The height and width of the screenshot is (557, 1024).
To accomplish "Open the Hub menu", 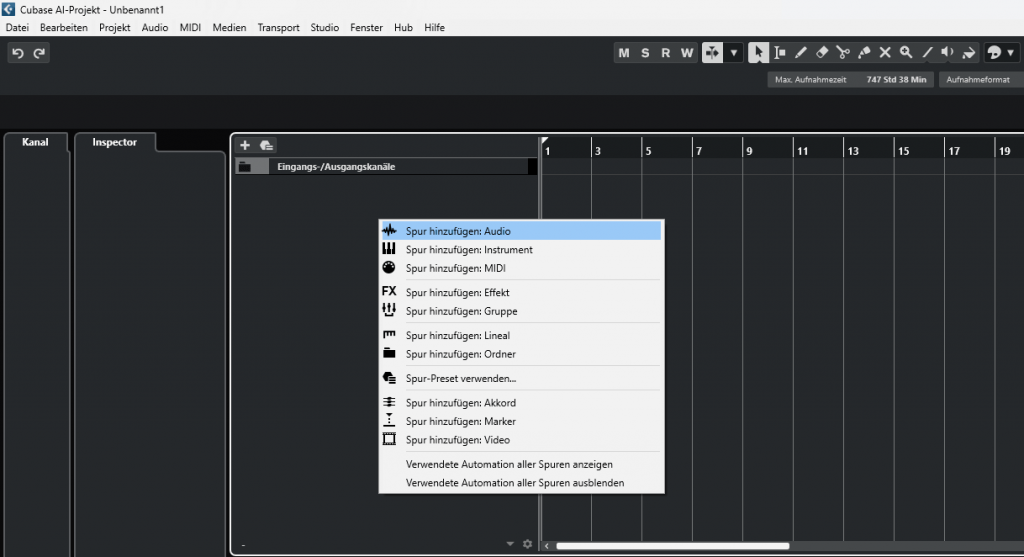I will pyautogui.click(x=403, y=27).
